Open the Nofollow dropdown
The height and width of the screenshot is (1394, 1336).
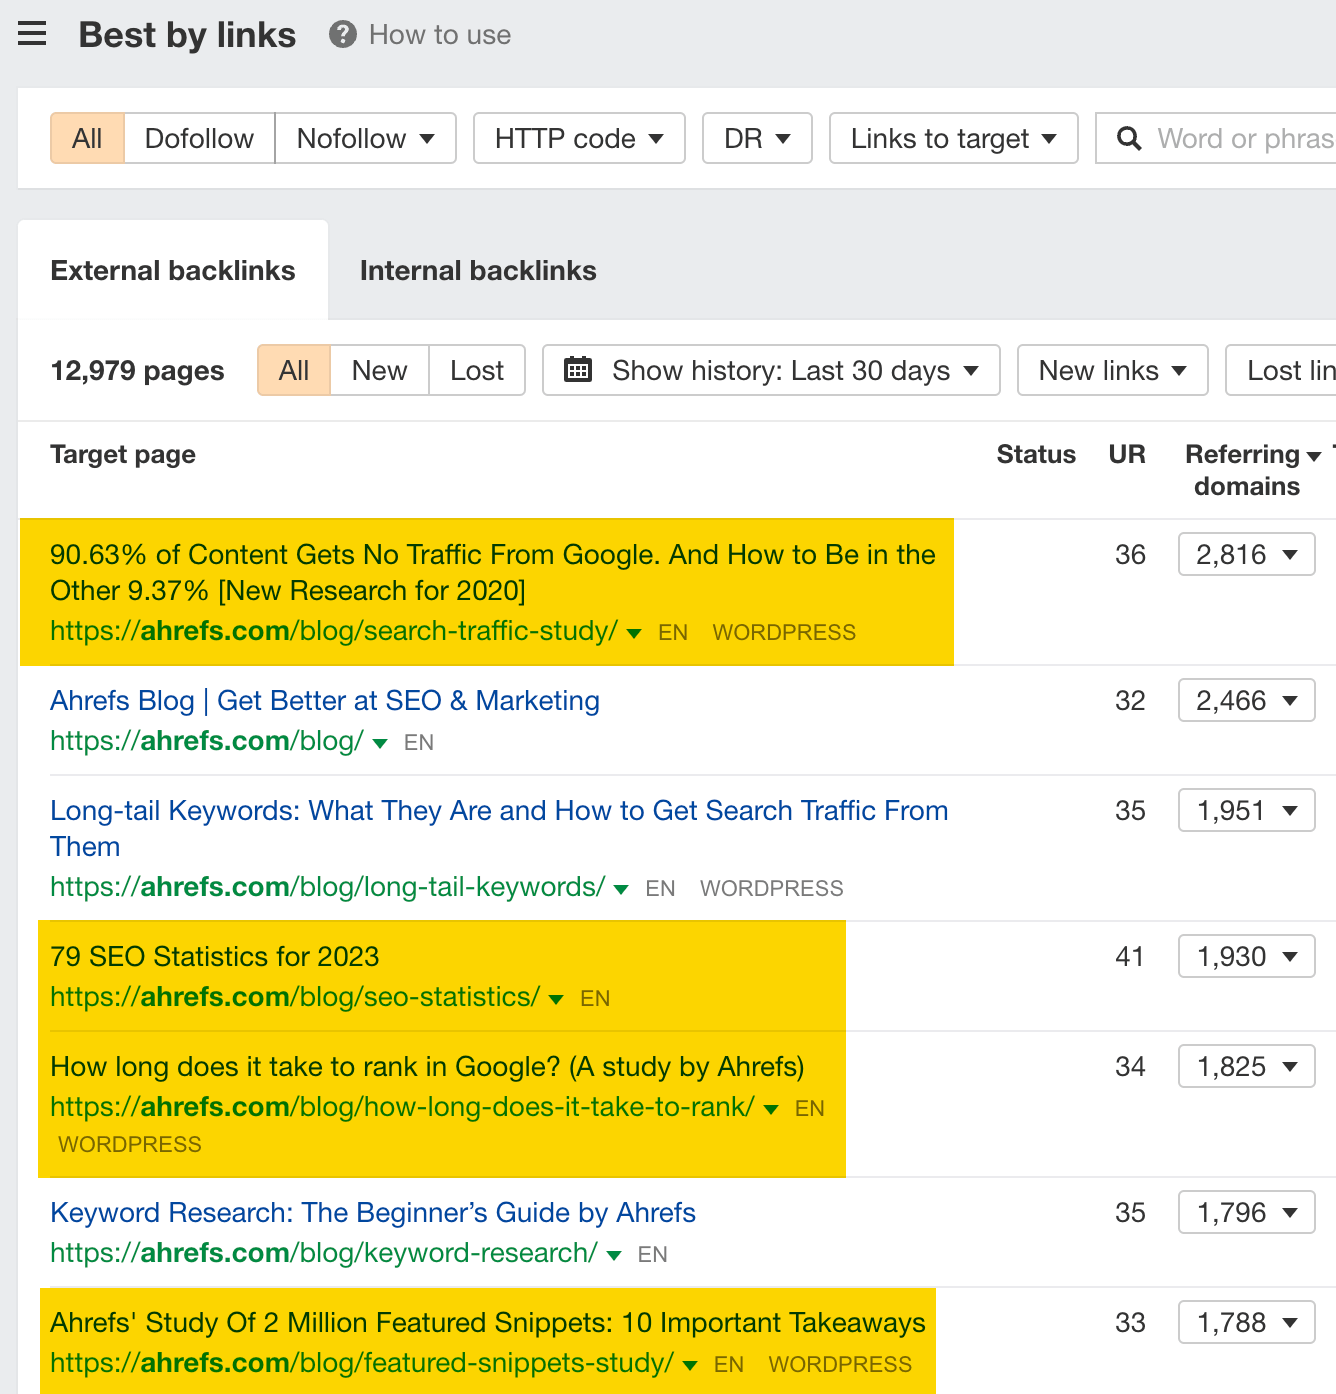pos(365,138)
